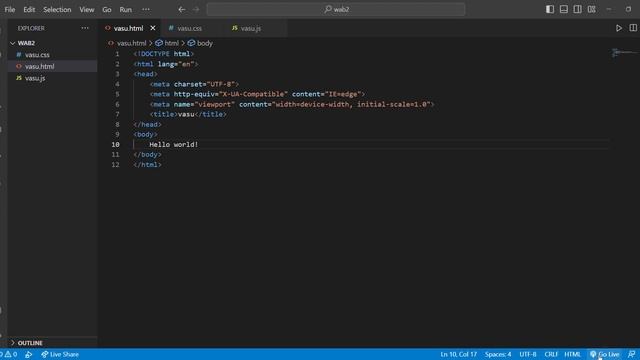This screenshot has height=360, width=640.
Task: Go back with the left arrow
Action: (x=182, y=9)
